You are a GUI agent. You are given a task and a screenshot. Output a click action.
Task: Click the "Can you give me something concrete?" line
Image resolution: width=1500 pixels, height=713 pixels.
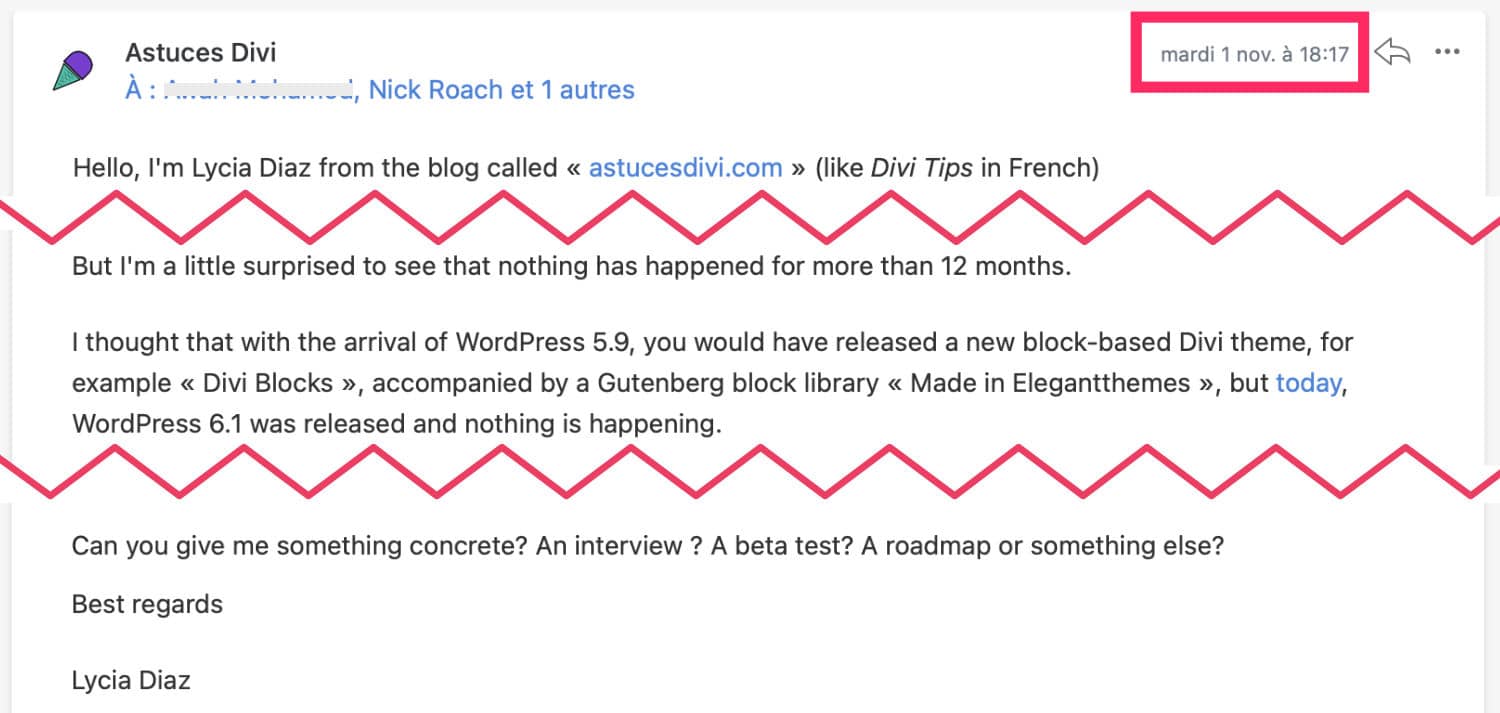click(648, 546)
